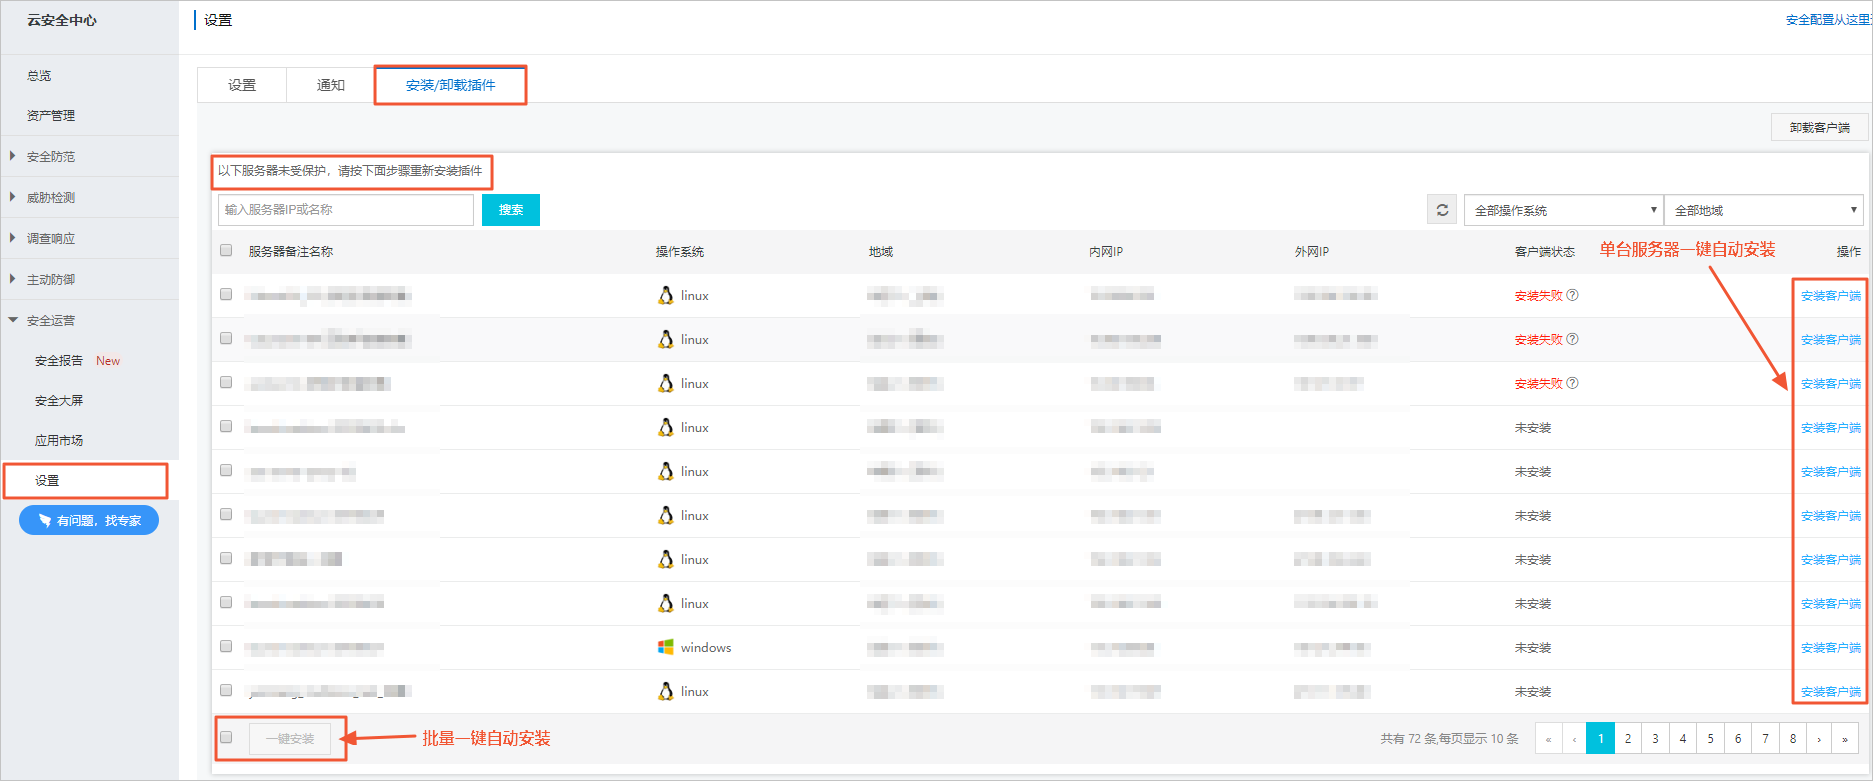Open the 安全配置从这里 link at top right
1873x781 pixels.
click(x=1828, y=20)
